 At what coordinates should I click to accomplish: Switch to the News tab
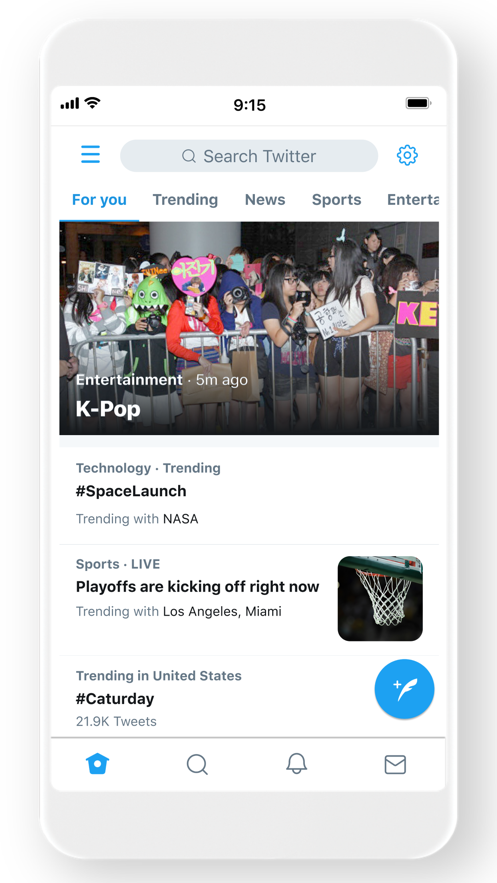click(x=265, y=200)
